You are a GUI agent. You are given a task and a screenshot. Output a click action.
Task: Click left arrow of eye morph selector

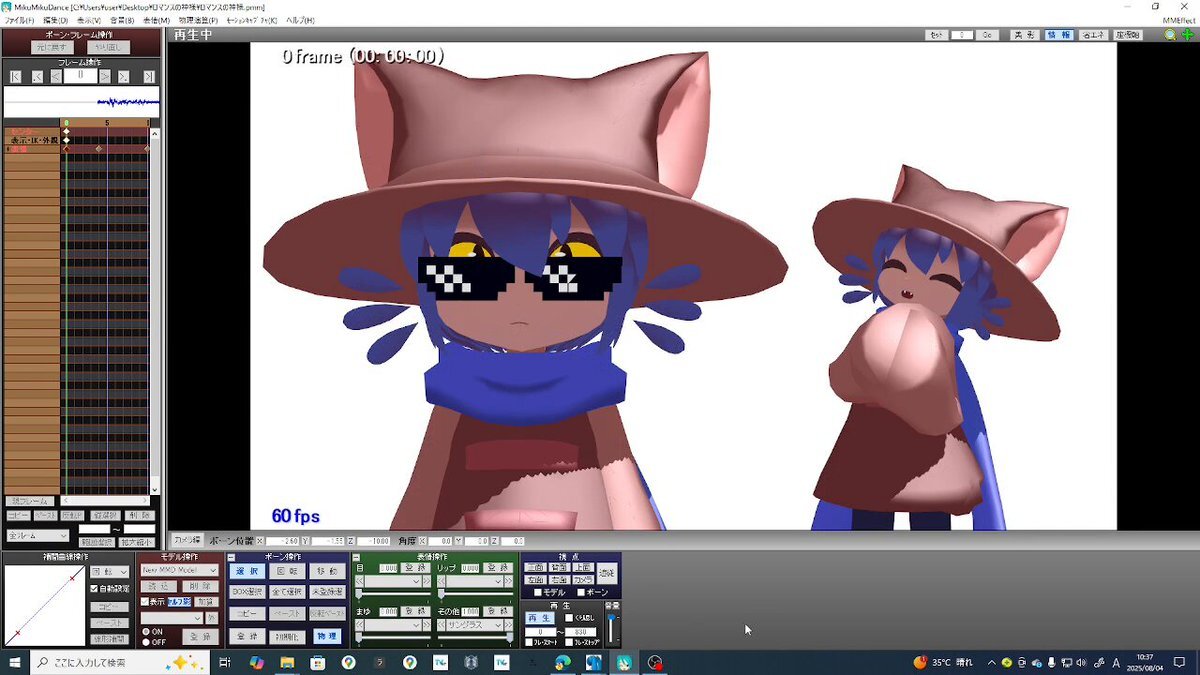point(359,582)
